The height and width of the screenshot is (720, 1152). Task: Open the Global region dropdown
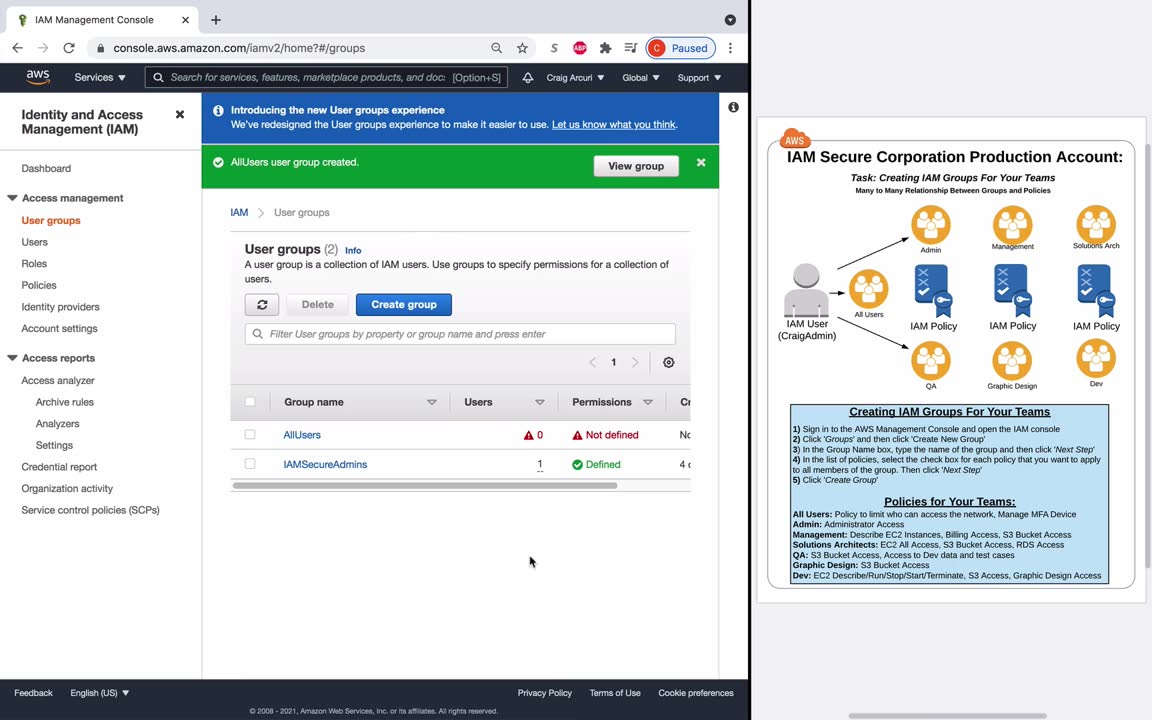click(641, 77)
